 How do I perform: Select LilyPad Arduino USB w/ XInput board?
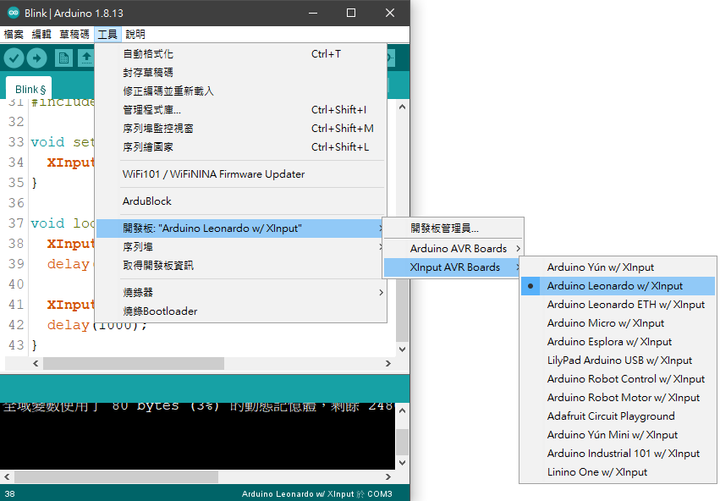[618, 360]
